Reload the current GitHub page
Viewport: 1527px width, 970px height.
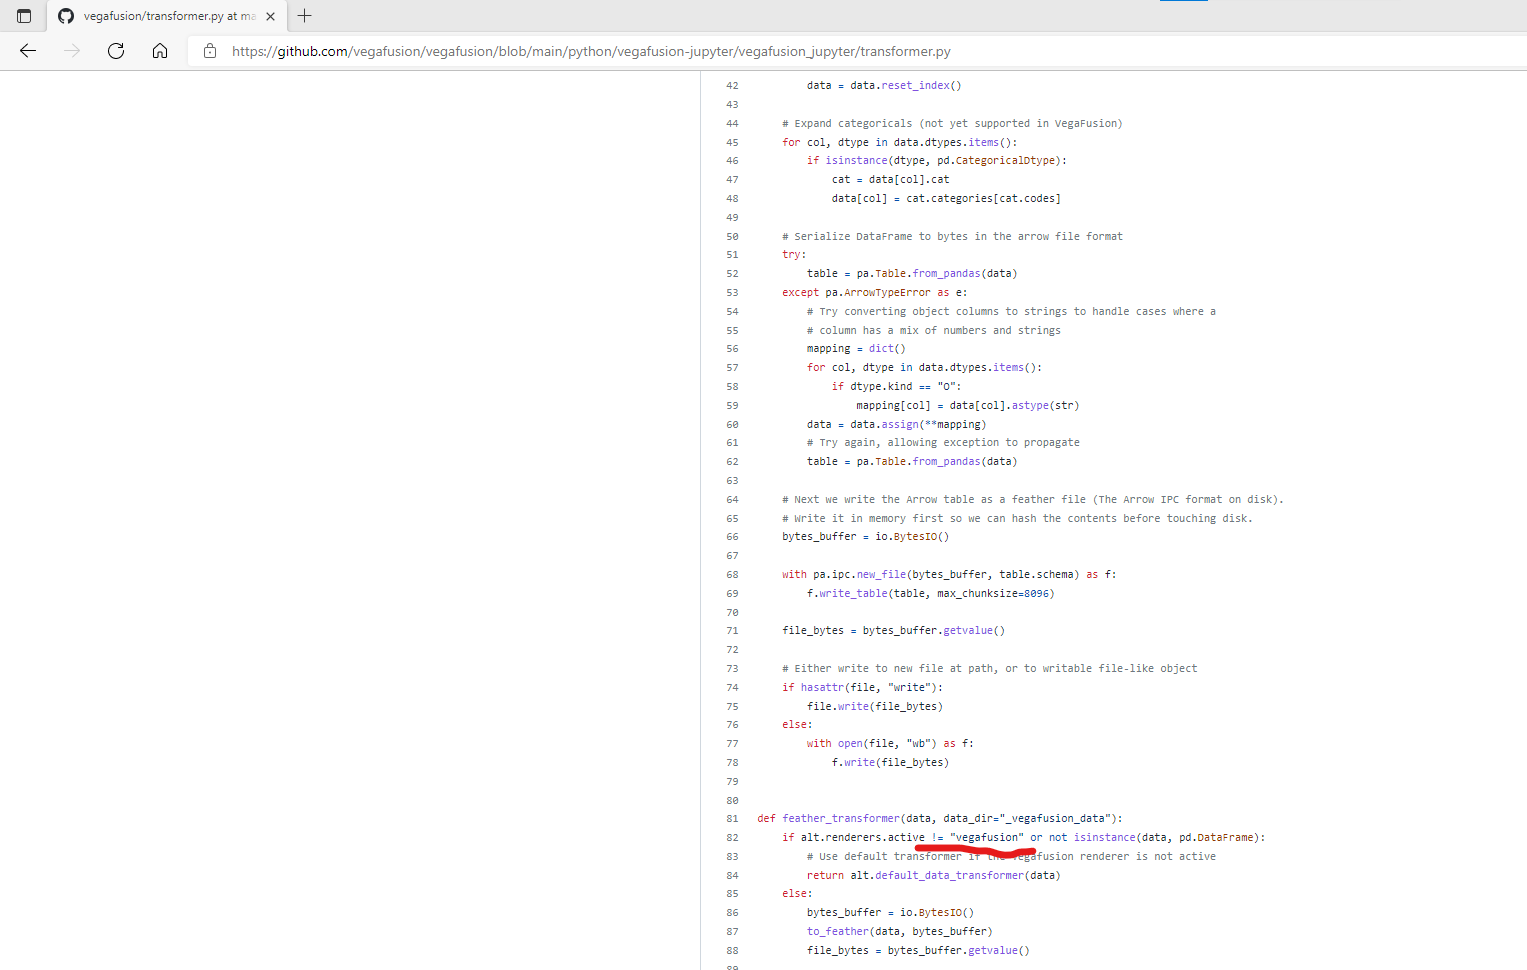click(116, 51)
